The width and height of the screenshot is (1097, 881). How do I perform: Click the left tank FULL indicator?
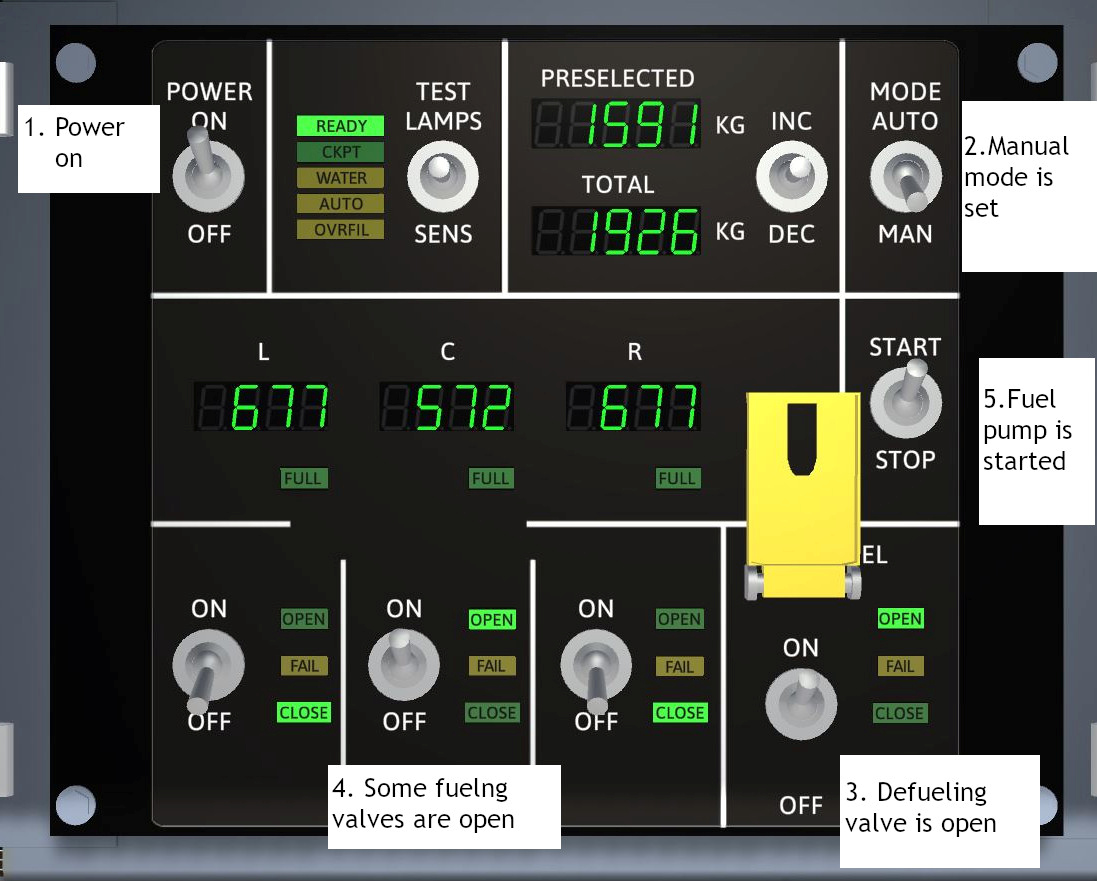click(x=303, y=478)
